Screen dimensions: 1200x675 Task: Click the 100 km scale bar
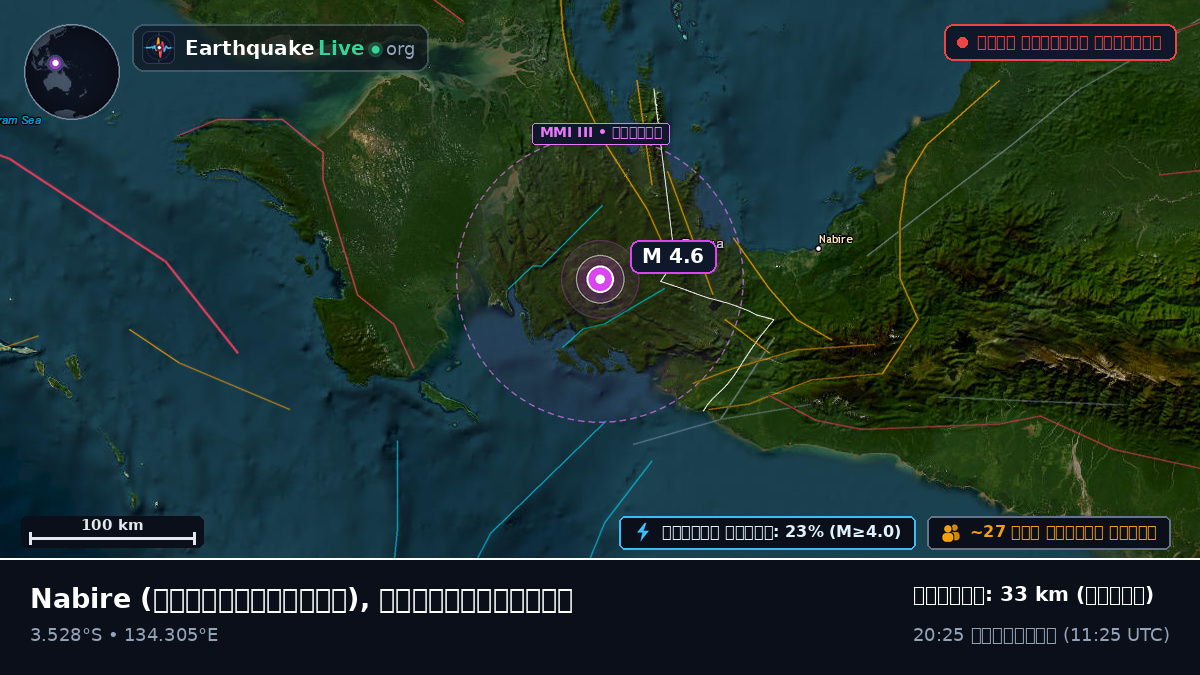coord(112,531)
